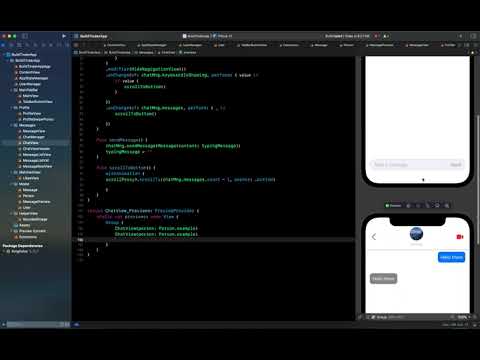The width and height of the screenshot is (480, 360).
Task: Expand the Kingfisher package
Action: point(4,251)
